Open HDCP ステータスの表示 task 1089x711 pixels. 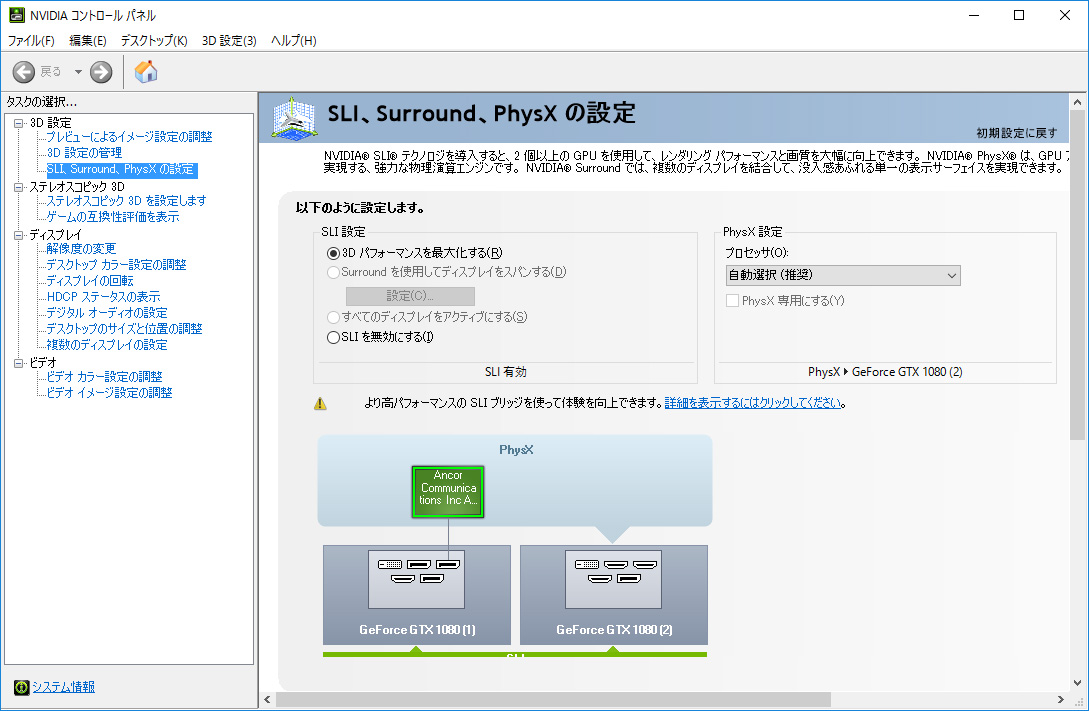pyautogui.click(x=103, y=296)
